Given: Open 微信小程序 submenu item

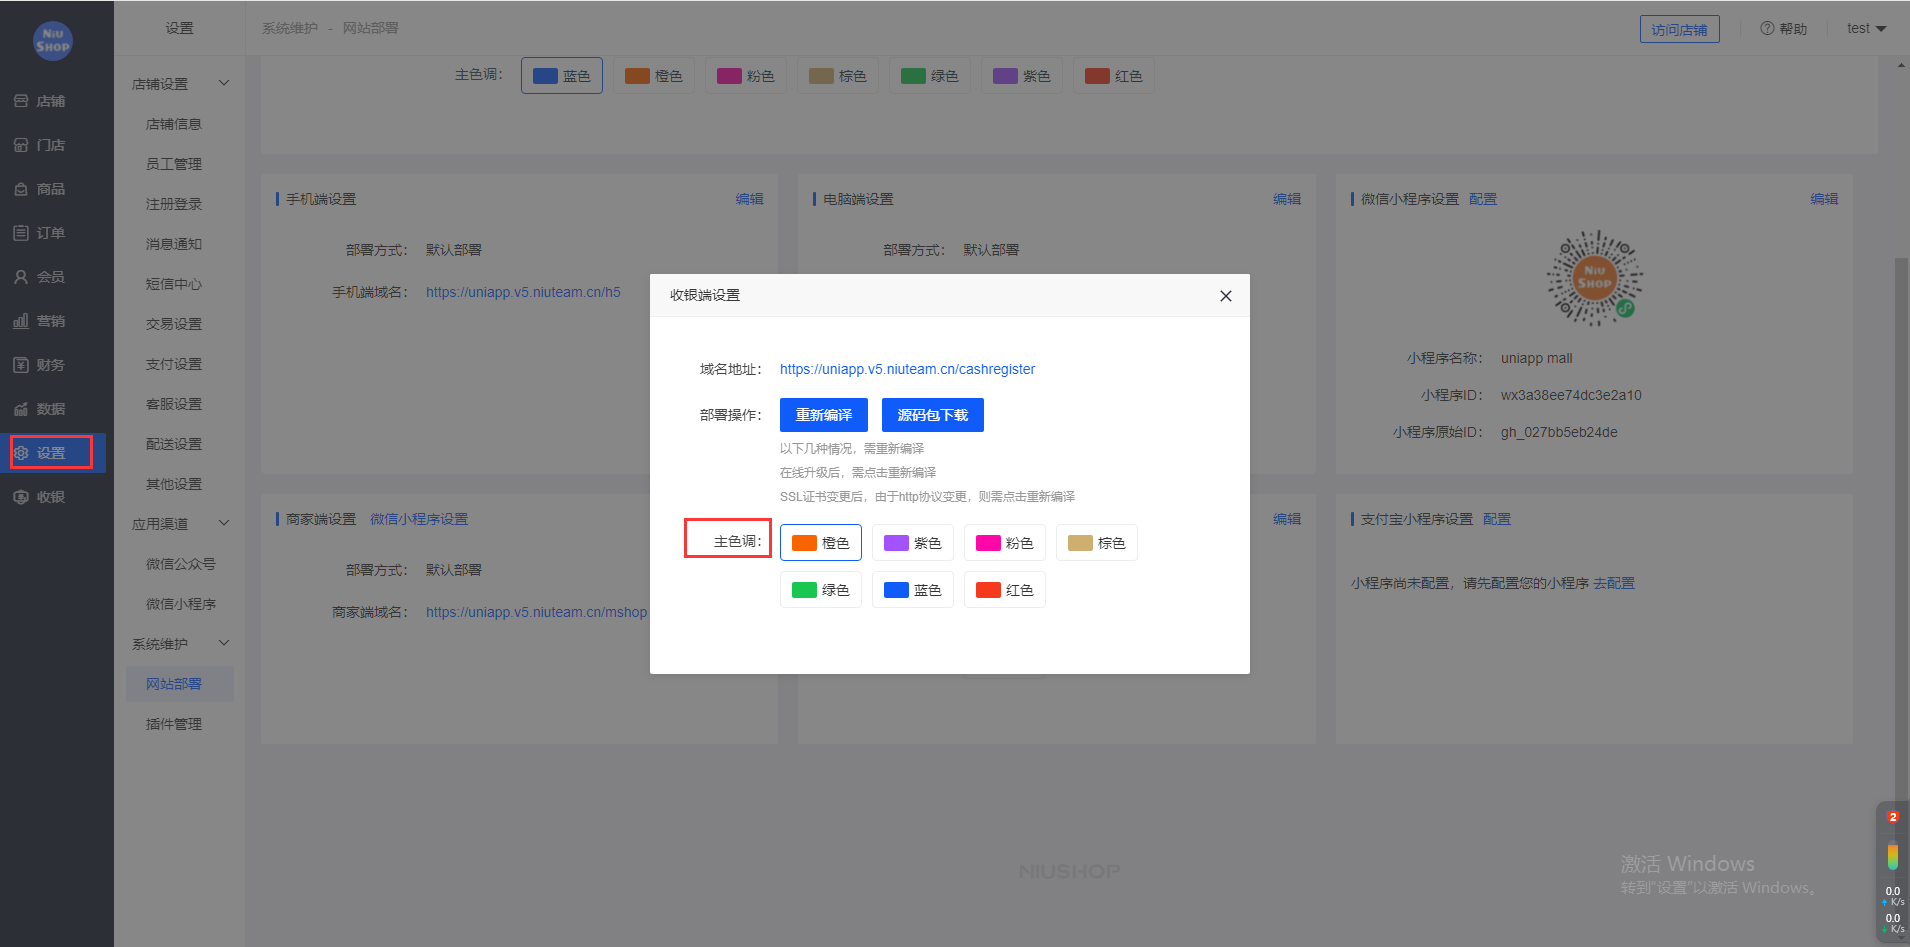Looking at the screenshot, I should click(180, 604).
